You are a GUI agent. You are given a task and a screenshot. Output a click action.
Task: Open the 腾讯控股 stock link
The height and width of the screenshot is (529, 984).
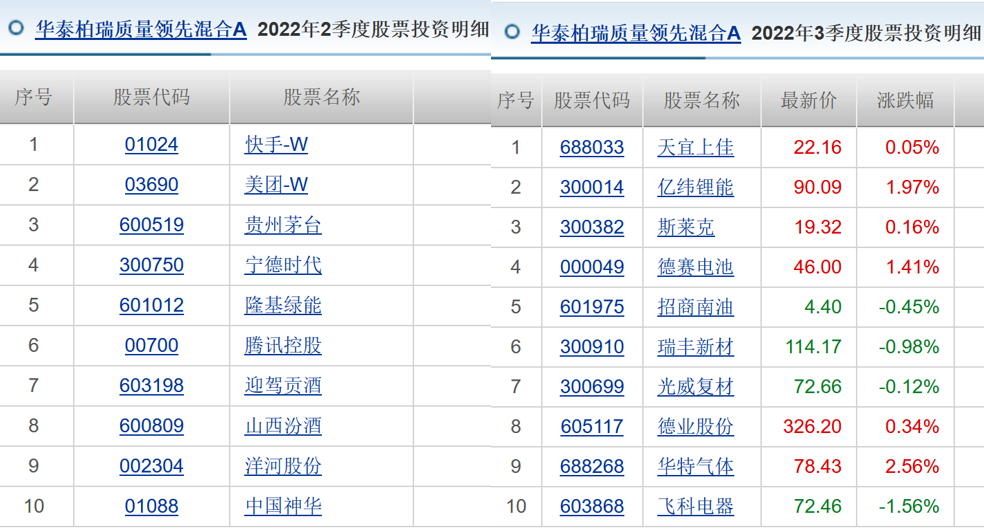tap(283, 345)
